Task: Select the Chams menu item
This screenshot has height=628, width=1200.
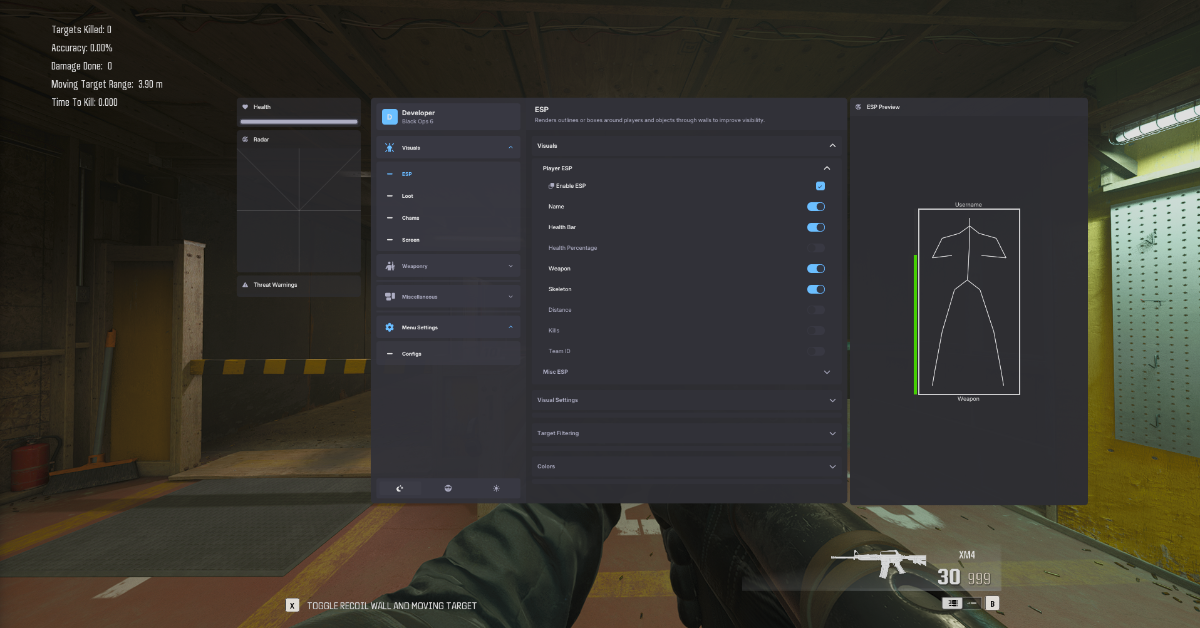Action: pos(410,218)
